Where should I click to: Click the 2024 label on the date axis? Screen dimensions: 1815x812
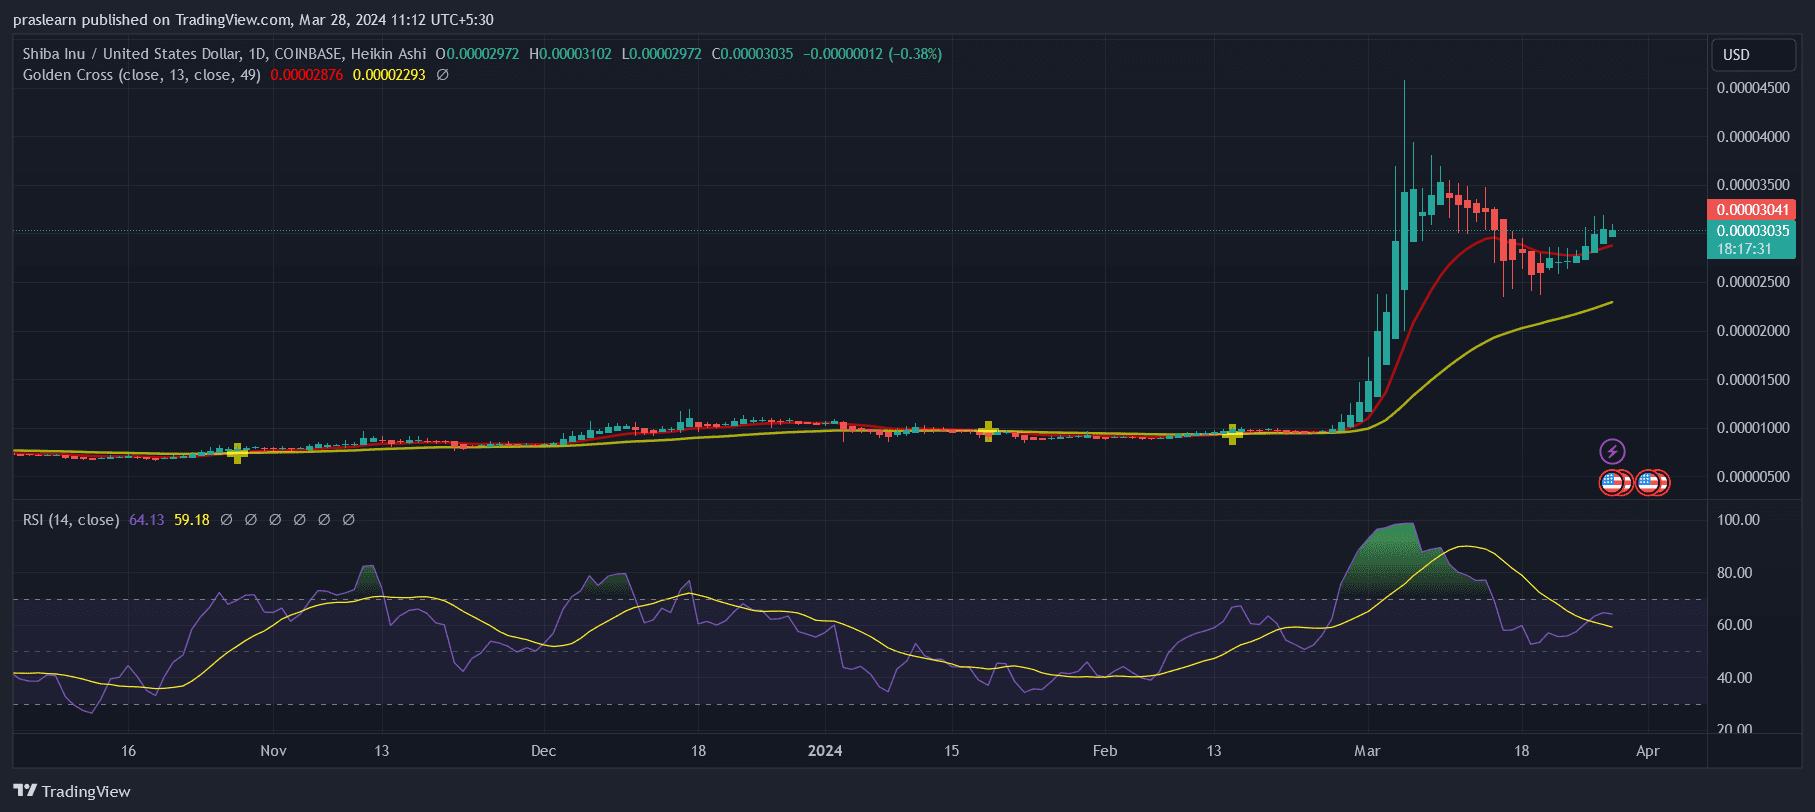pos(825,751)
